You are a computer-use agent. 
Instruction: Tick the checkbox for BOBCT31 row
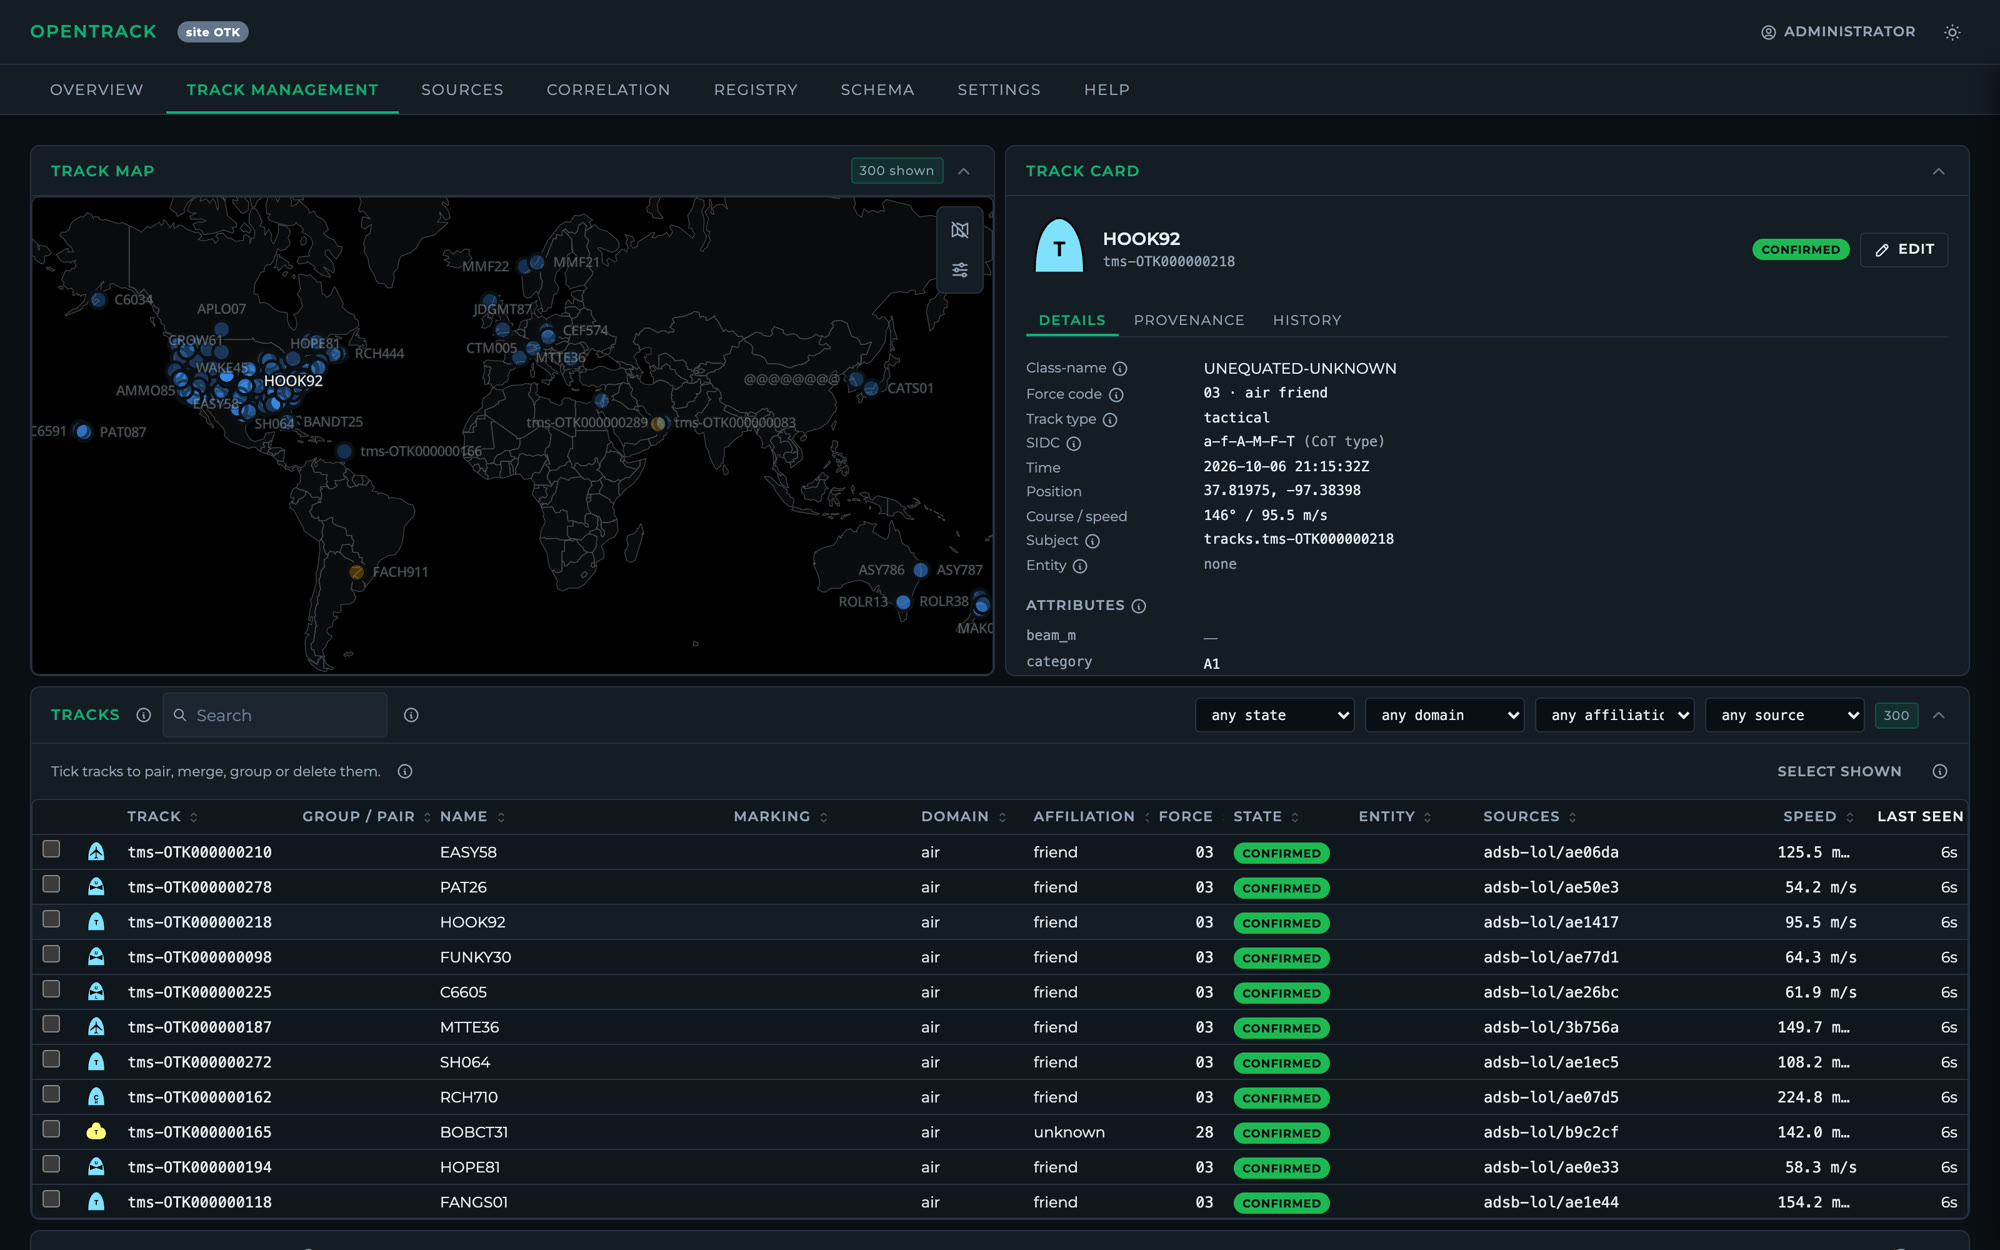[x=51, y=1129]
